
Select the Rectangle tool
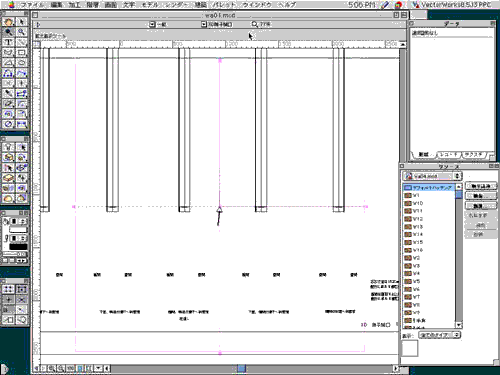coord(22,53)
